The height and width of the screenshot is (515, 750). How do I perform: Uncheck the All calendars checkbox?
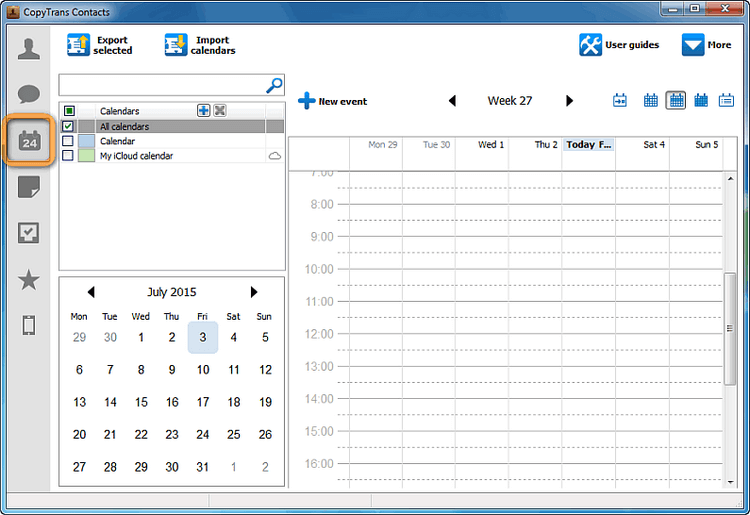68,127
